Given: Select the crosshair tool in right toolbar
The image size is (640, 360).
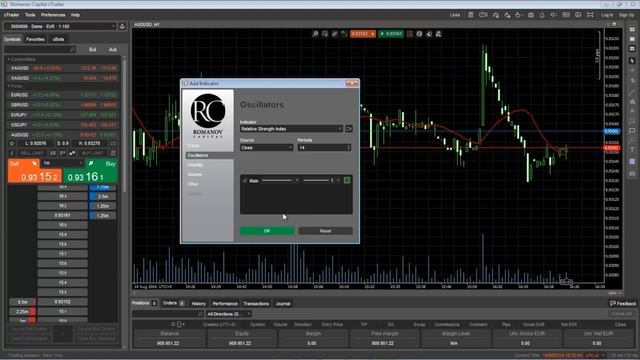Looking at the screenshot, I should pos(632,70).
